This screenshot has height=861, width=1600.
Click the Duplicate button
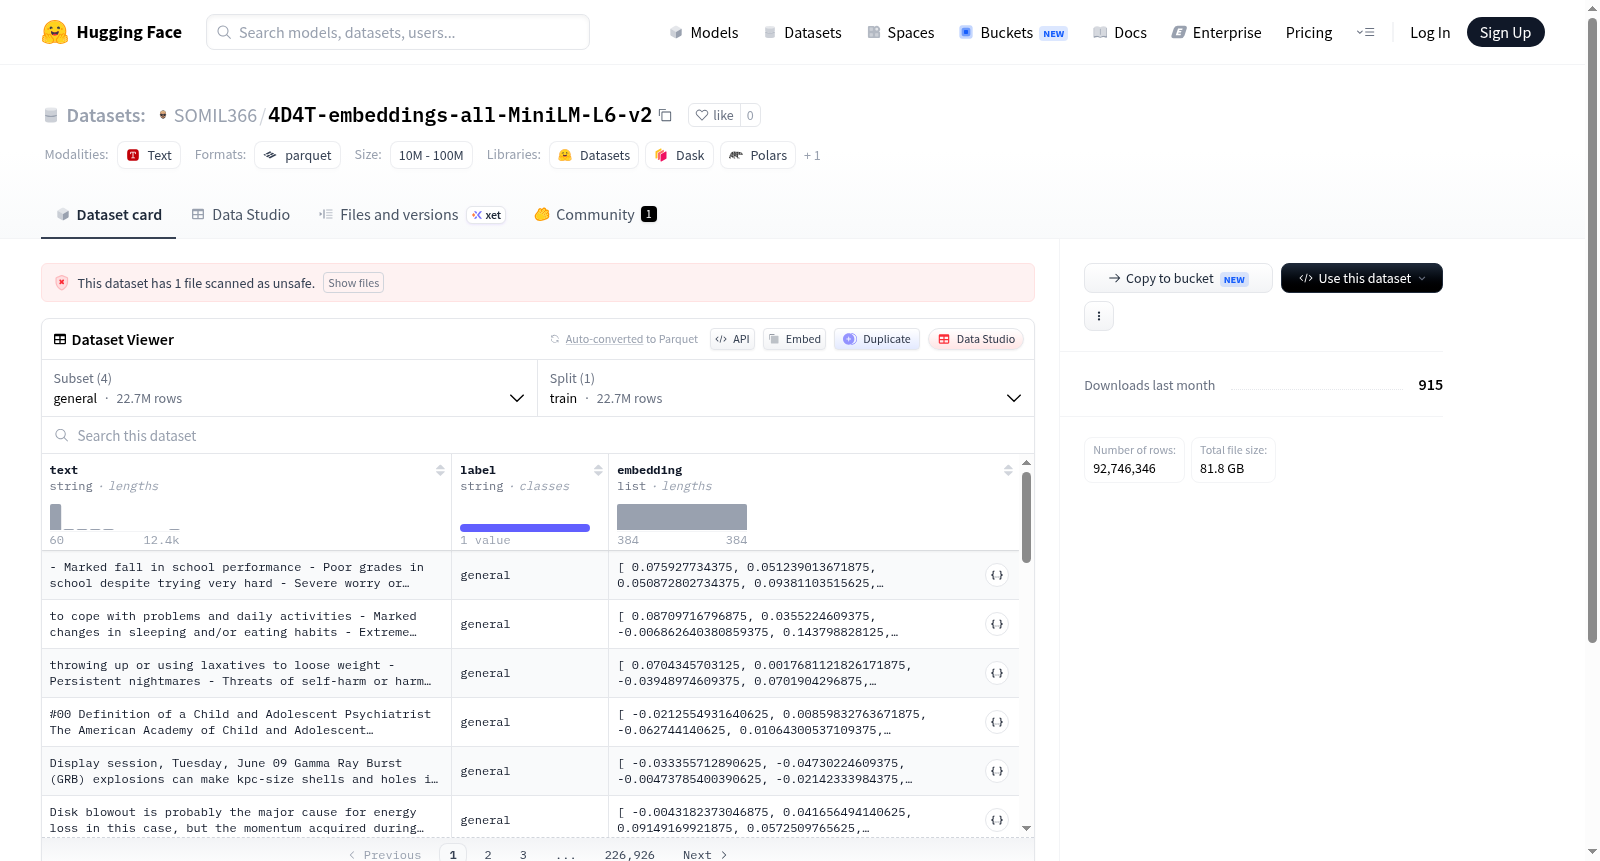click(x=877, y=339)
